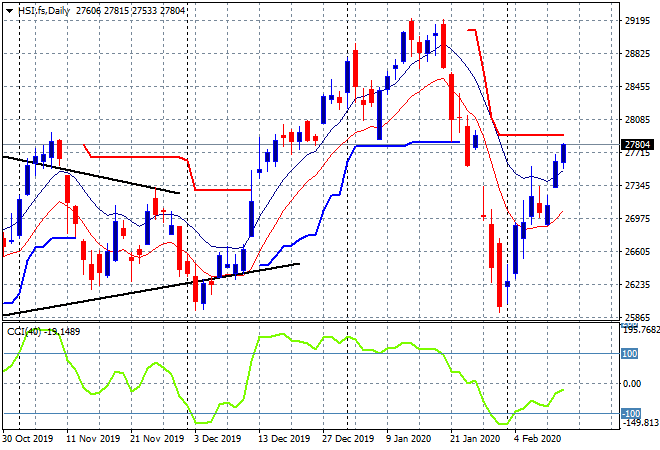Click the 26605 price axis label
The width and height of the screenshot is (660, 450).
point(637,251)
